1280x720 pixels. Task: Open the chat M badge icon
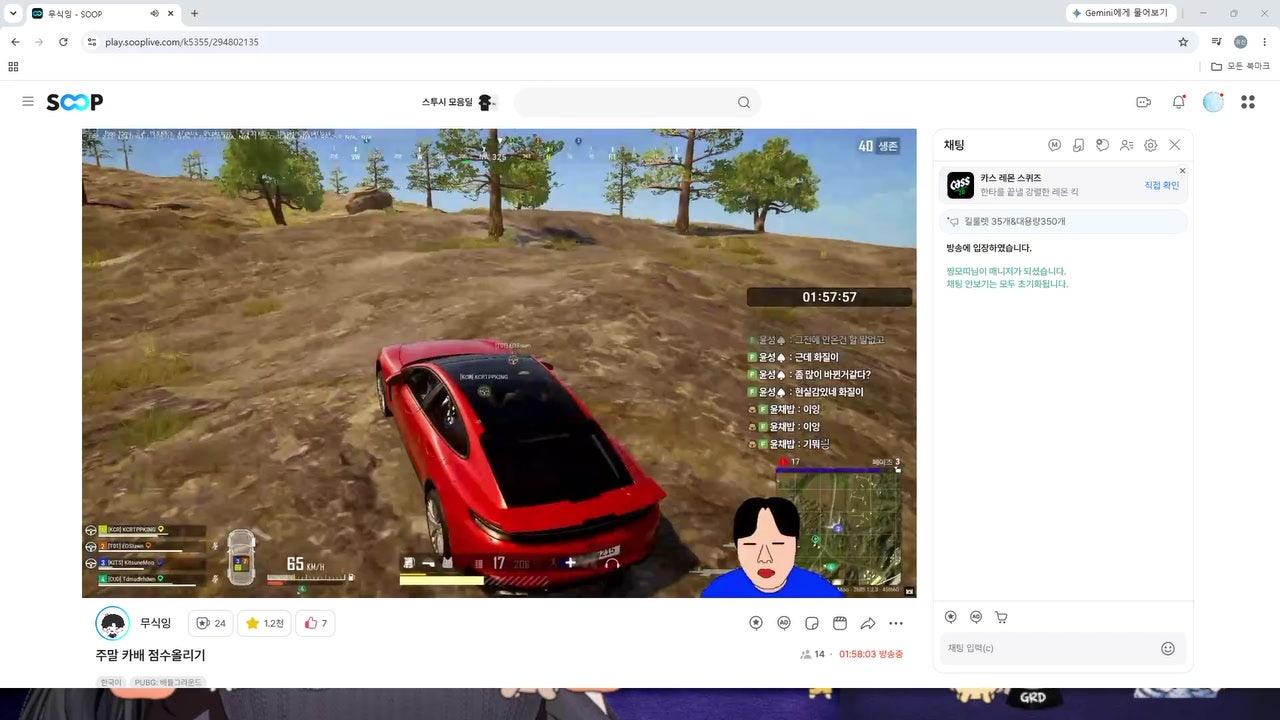pos(1054,145)
